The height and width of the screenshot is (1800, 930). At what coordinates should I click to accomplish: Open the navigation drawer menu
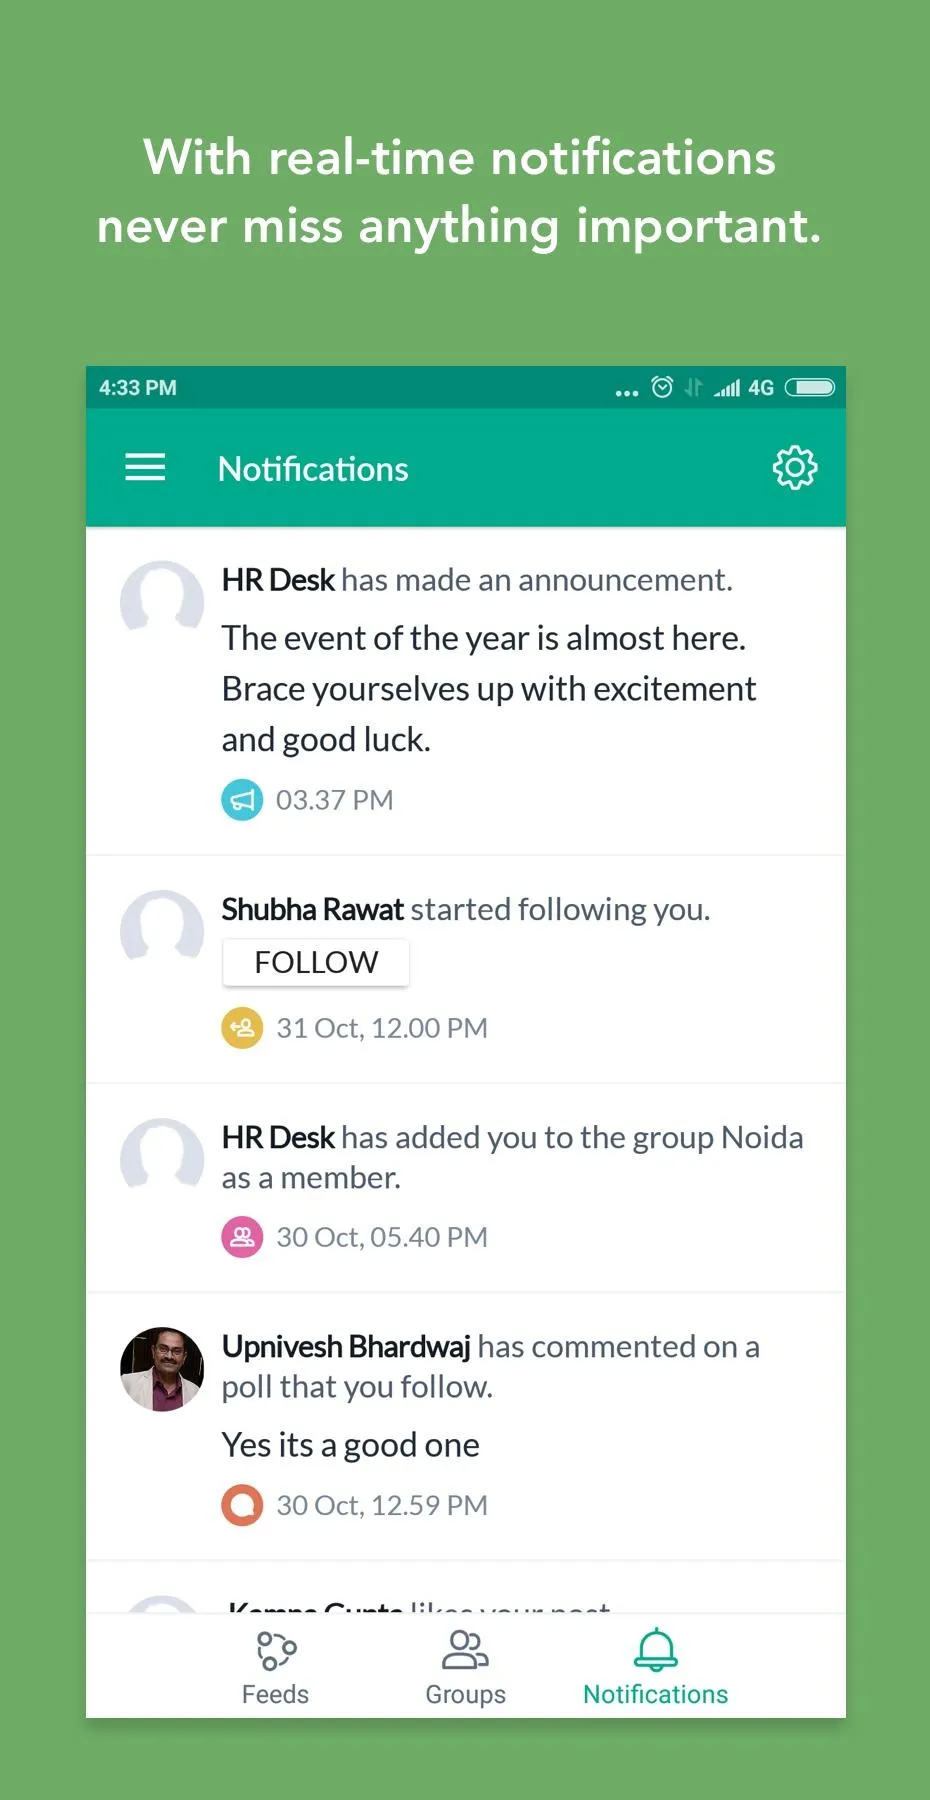tap(144, 467)
